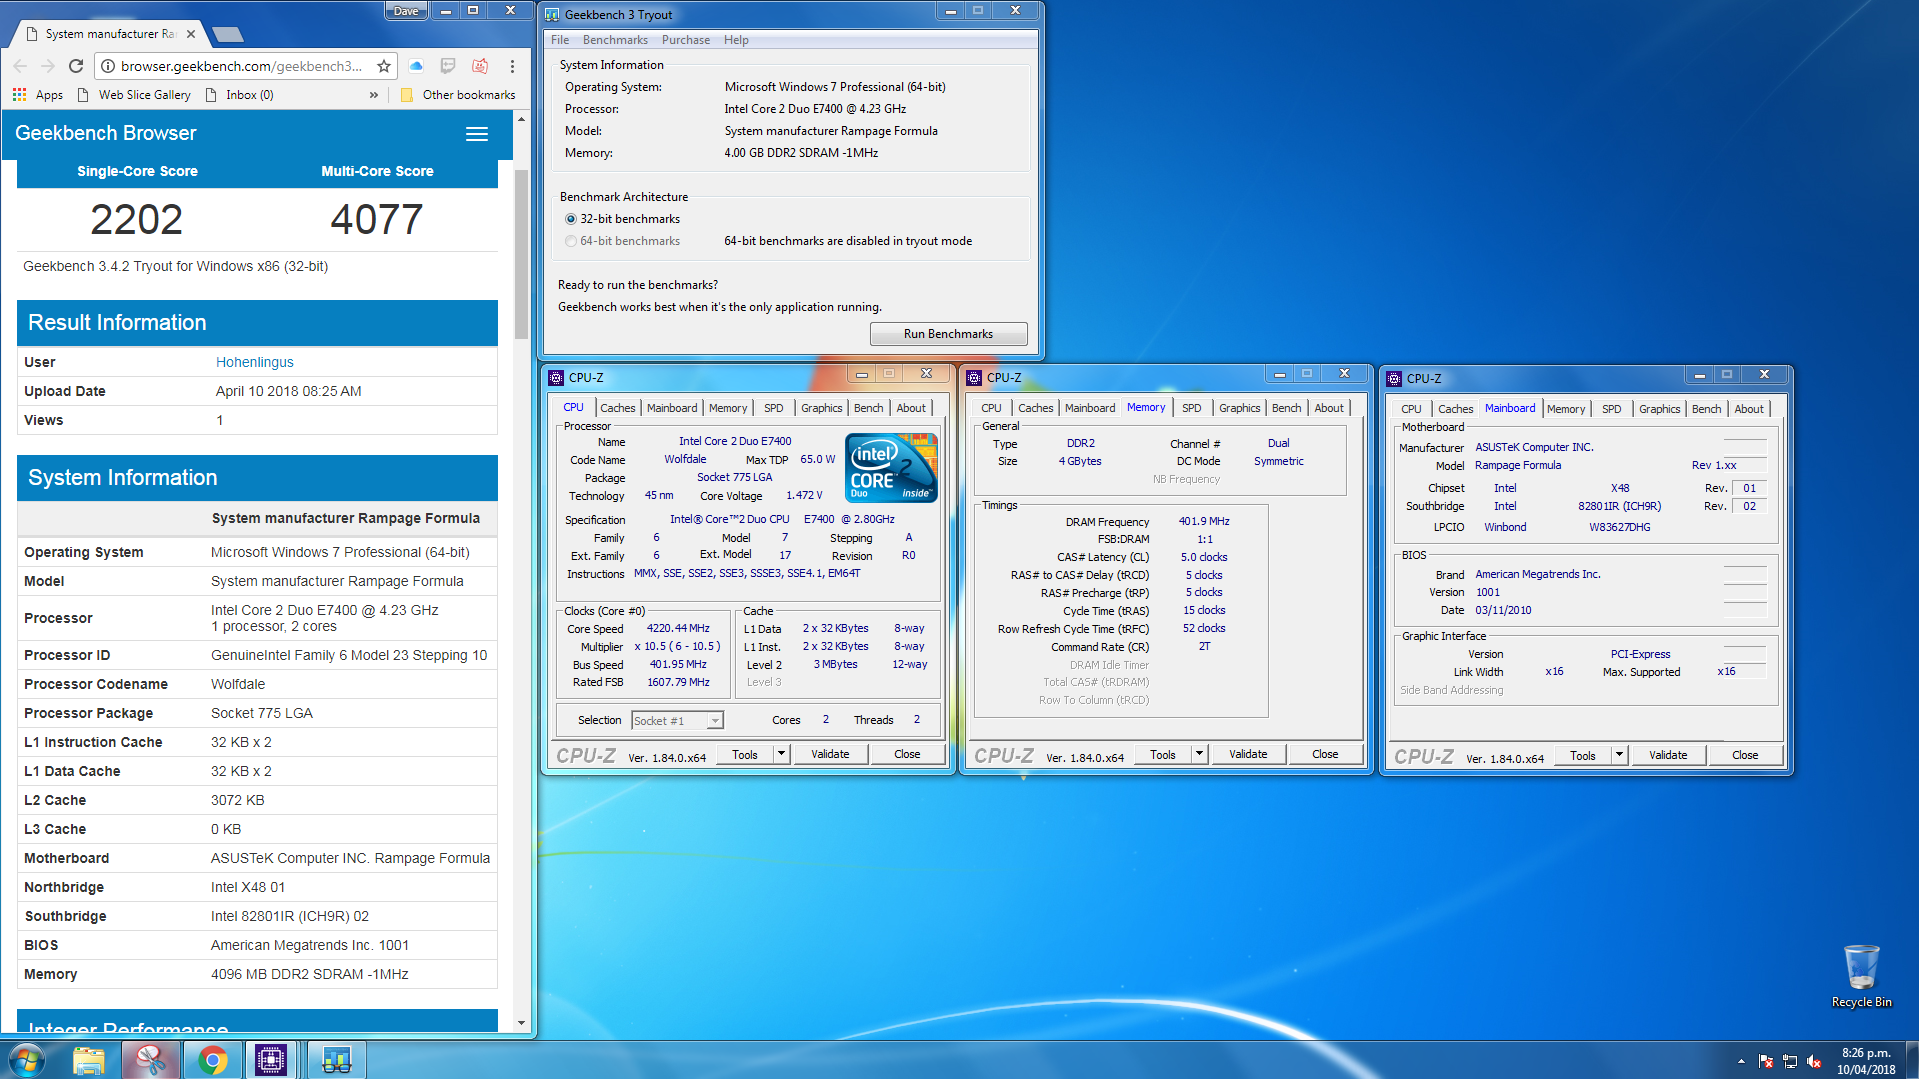Switch to CPU-Z from the taskbar
Image resolution: width=1919 pixels, height=1079 pixels.
pos(271,1060)
